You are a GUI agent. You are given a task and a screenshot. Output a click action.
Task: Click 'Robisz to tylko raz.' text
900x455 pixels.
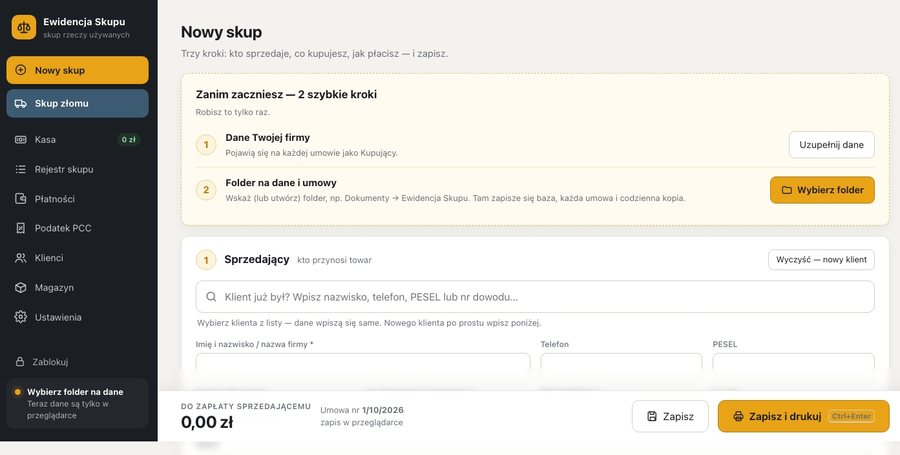click(x=232, y=112)
